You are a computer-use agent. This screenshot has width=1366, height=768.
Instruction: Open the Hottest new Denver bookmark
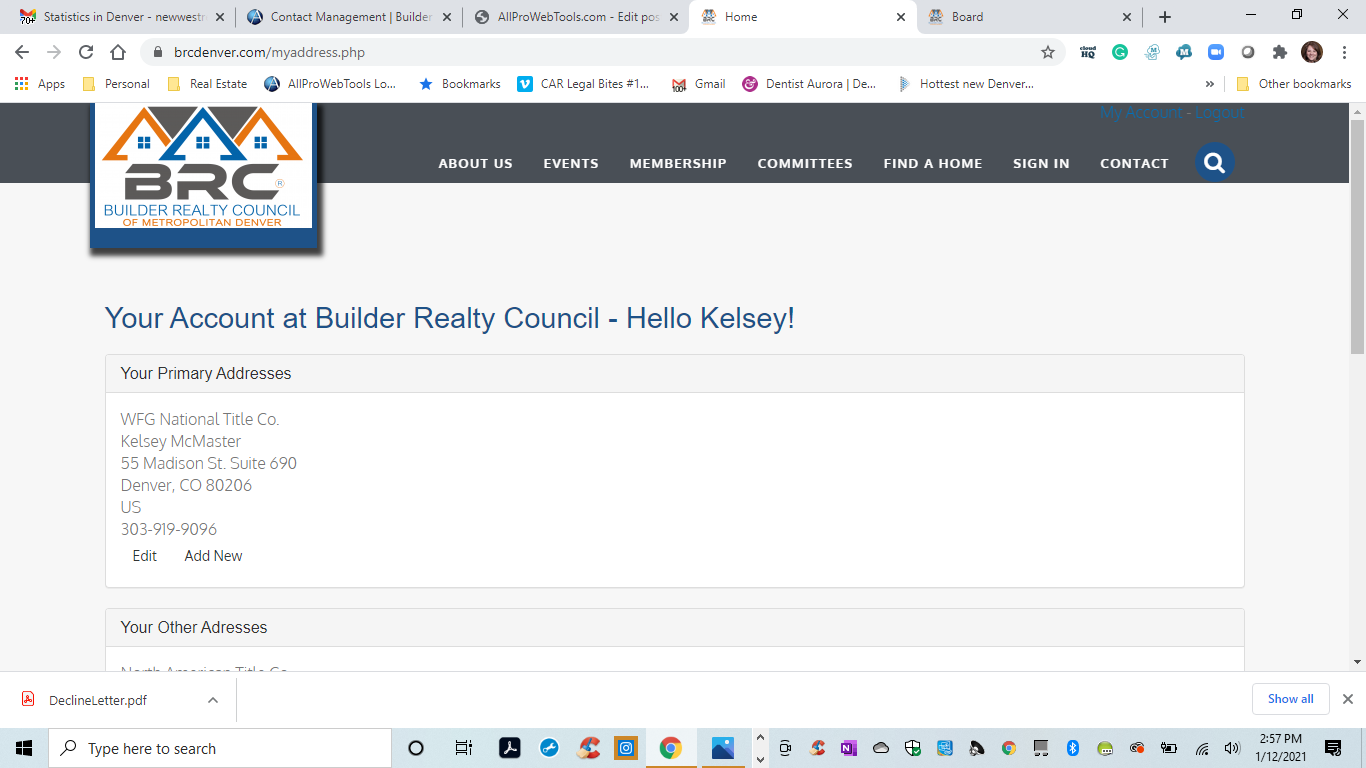coord(966,84)
